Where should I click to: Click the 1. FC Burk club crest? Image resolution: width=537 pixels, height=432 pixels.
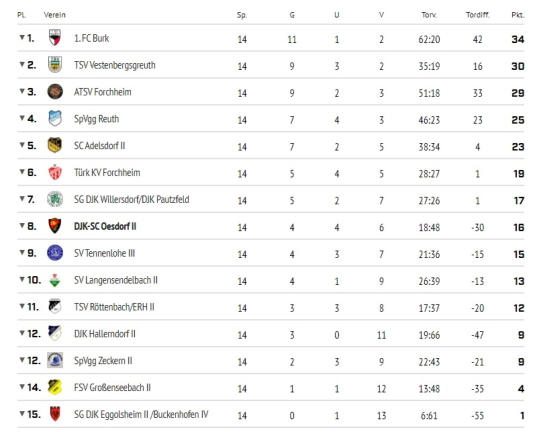[55, 38]
